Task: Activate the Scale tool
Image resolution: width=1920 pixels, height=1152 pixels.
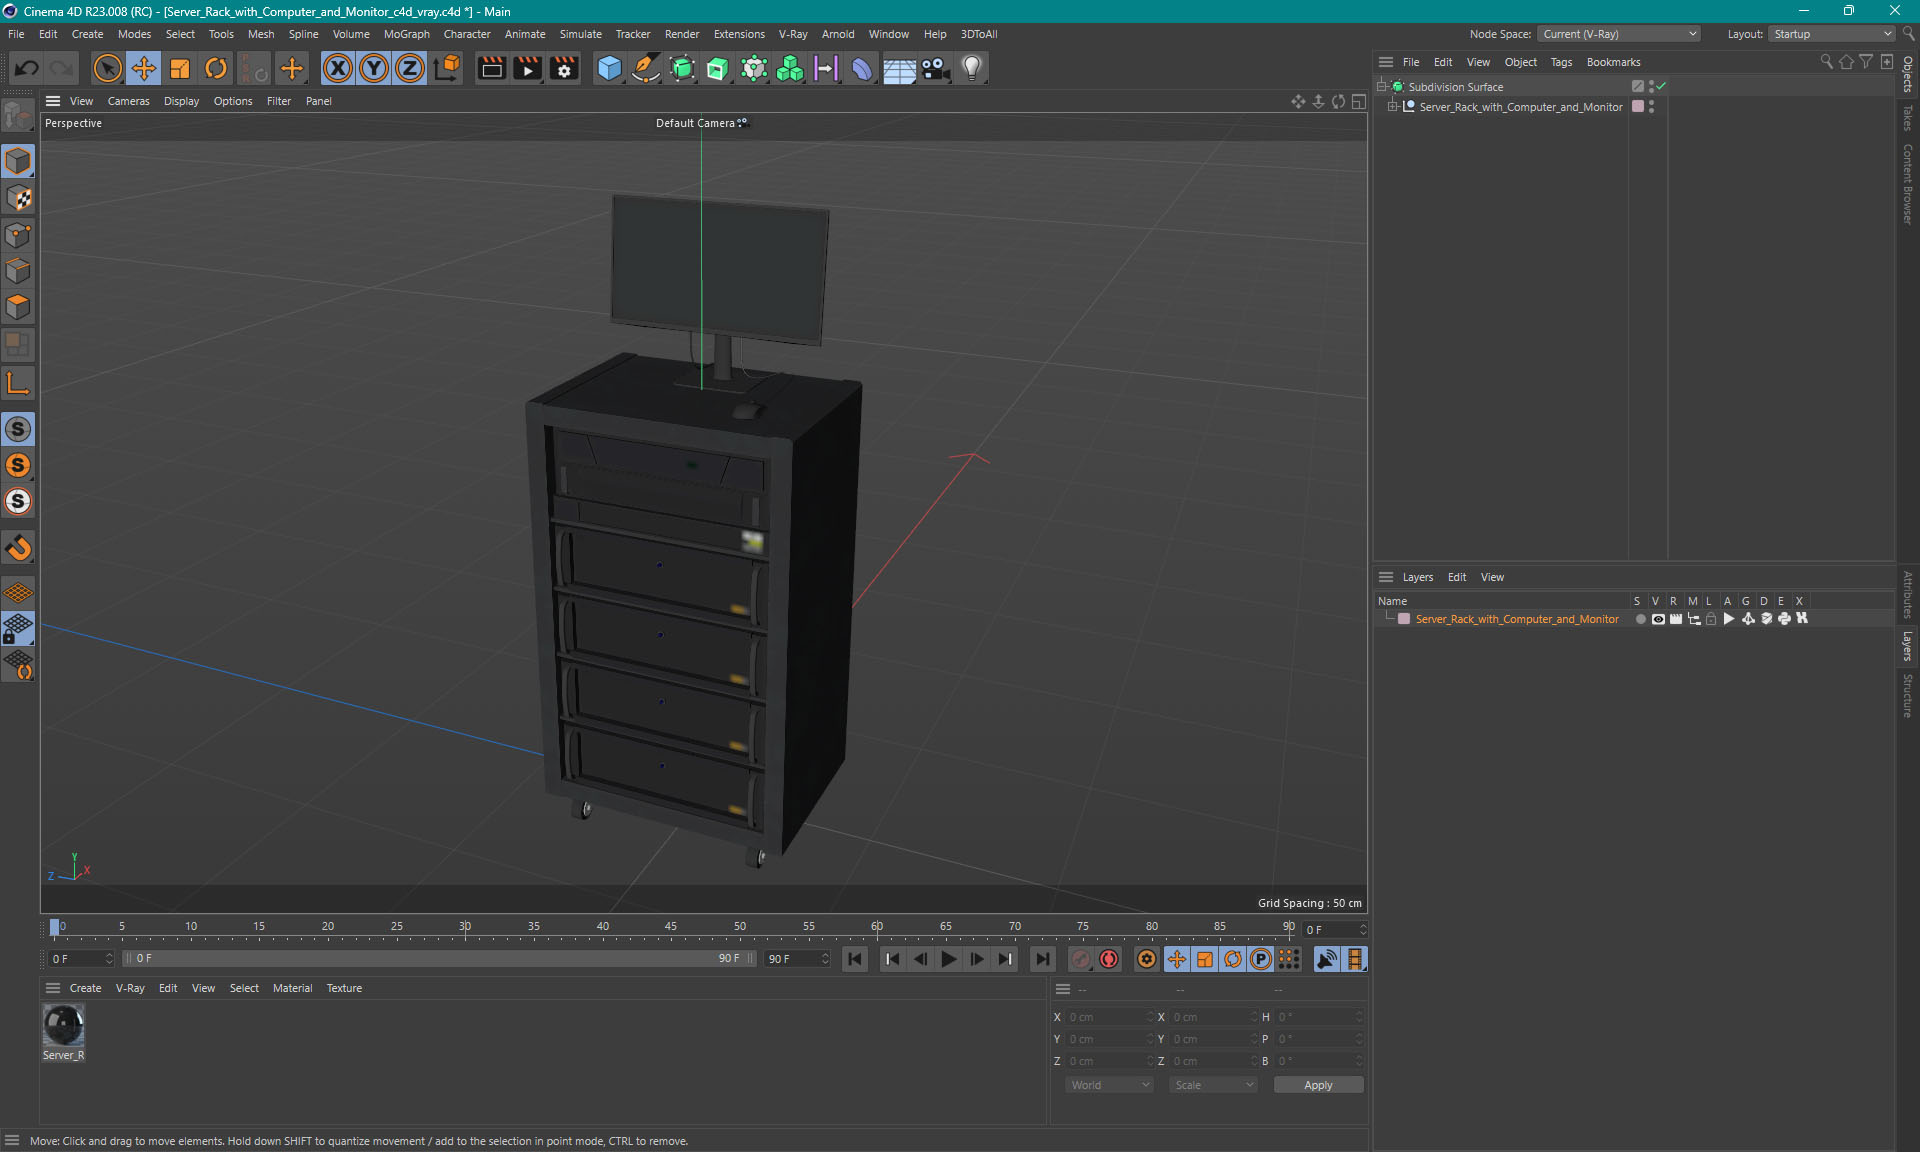Action: (180, 68)
